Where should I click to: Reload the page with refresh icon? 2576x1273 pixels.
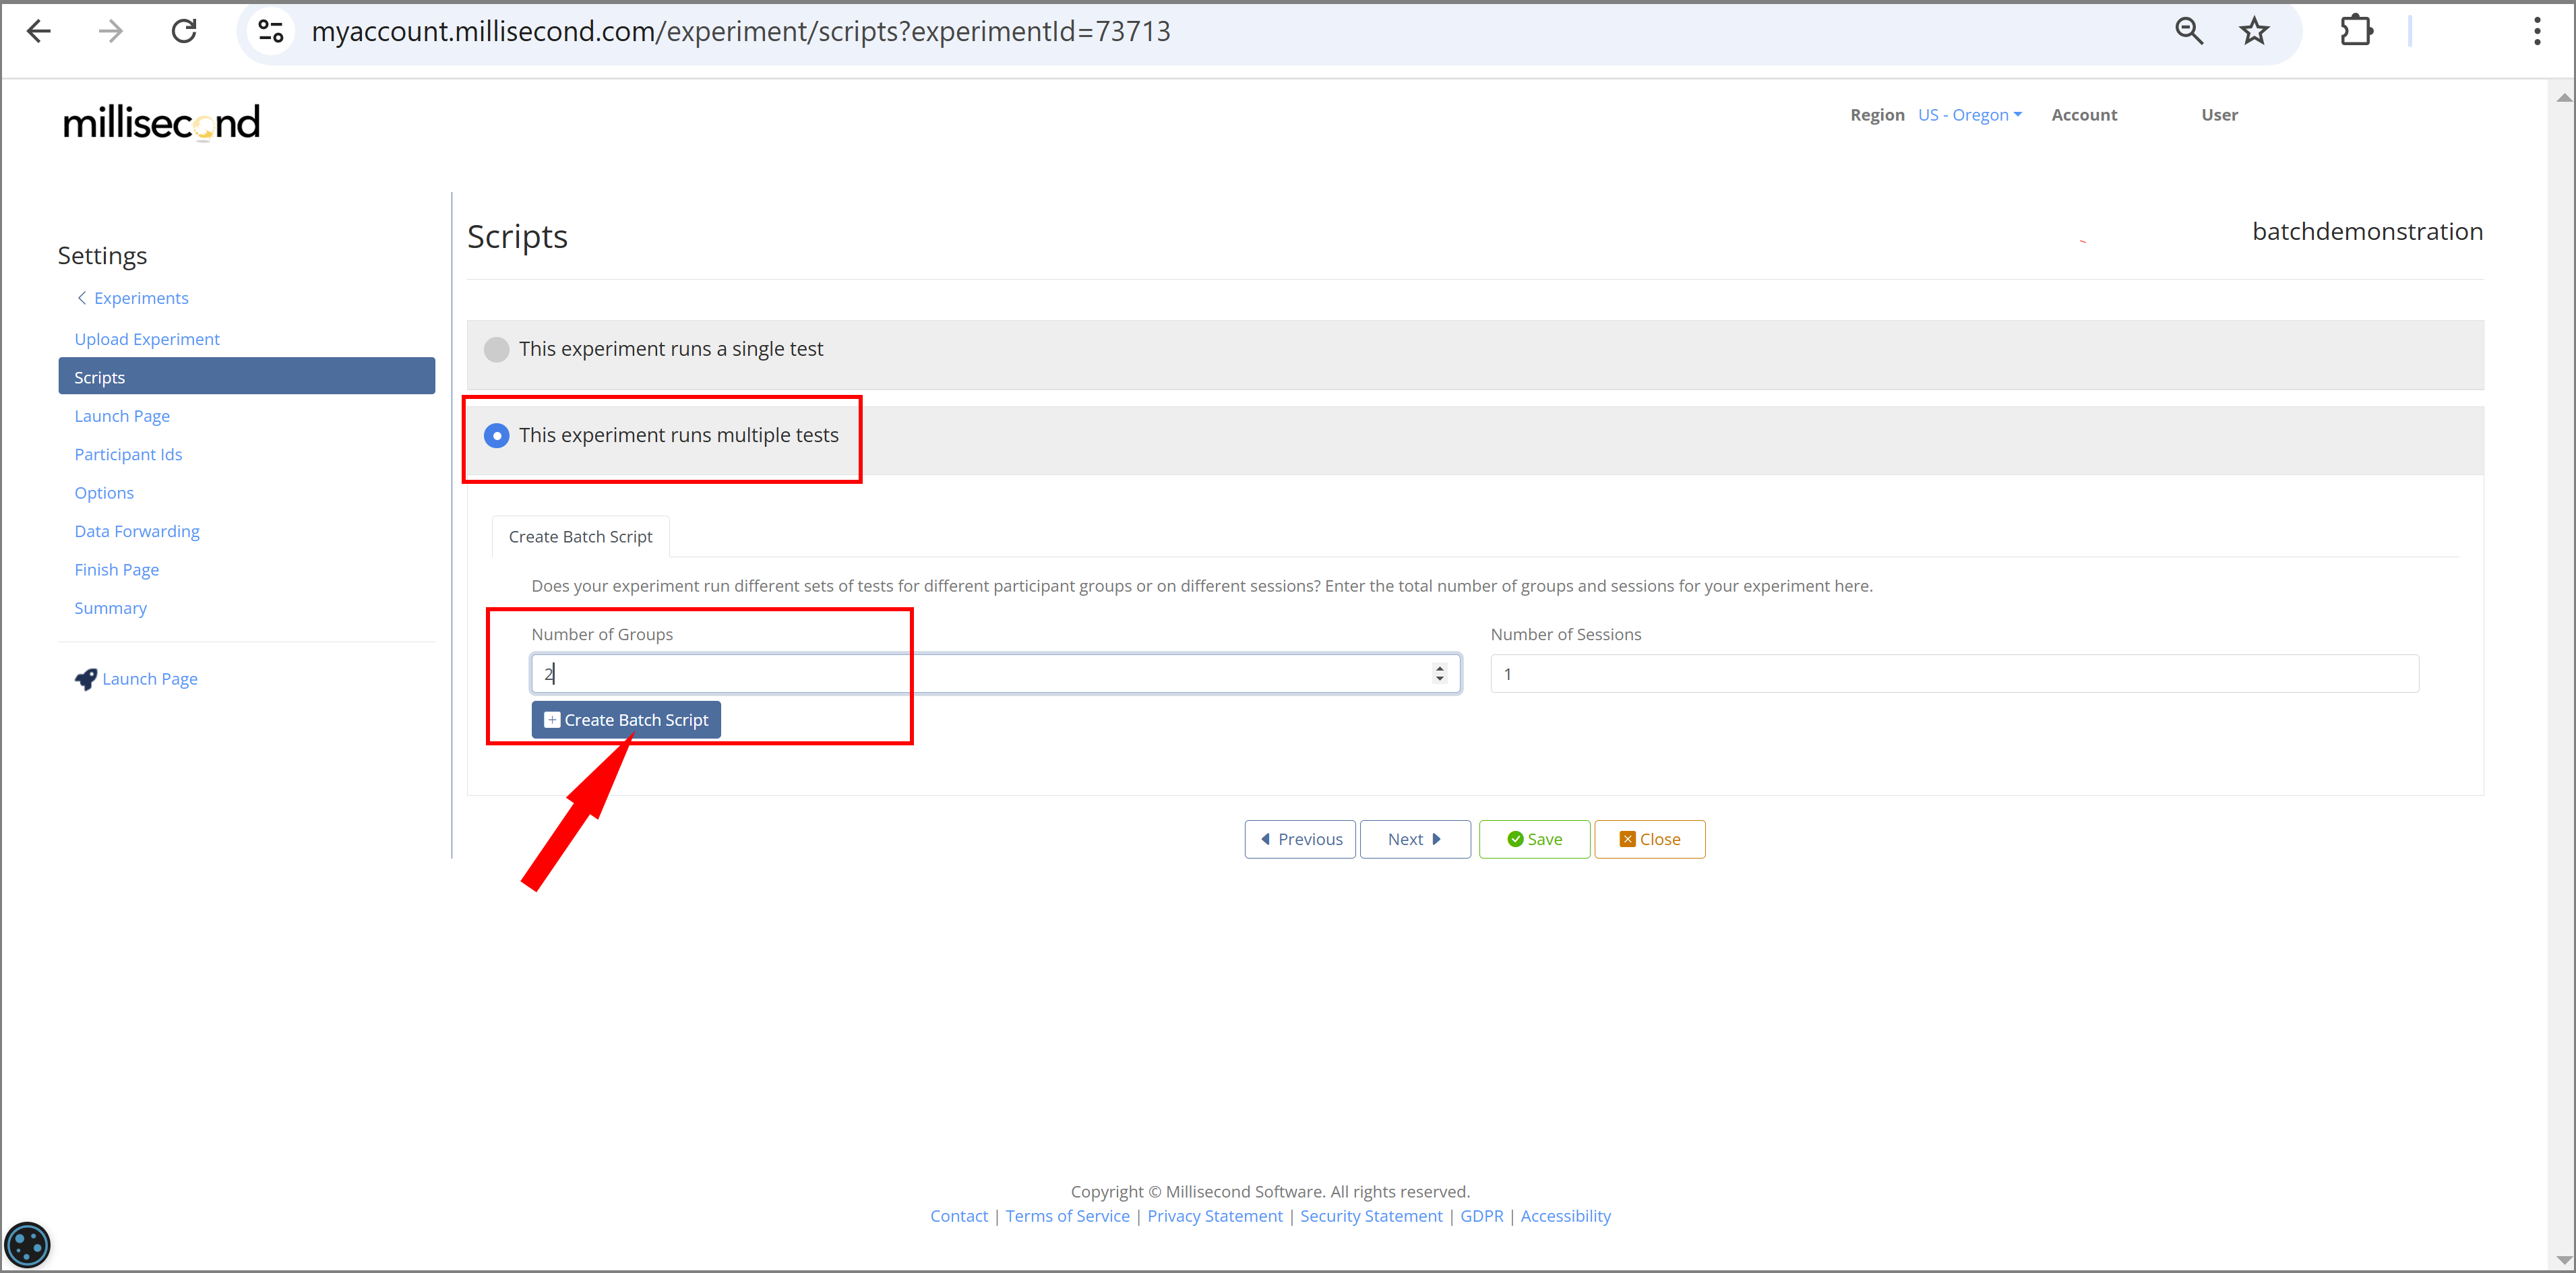click(x=184, y=31)
